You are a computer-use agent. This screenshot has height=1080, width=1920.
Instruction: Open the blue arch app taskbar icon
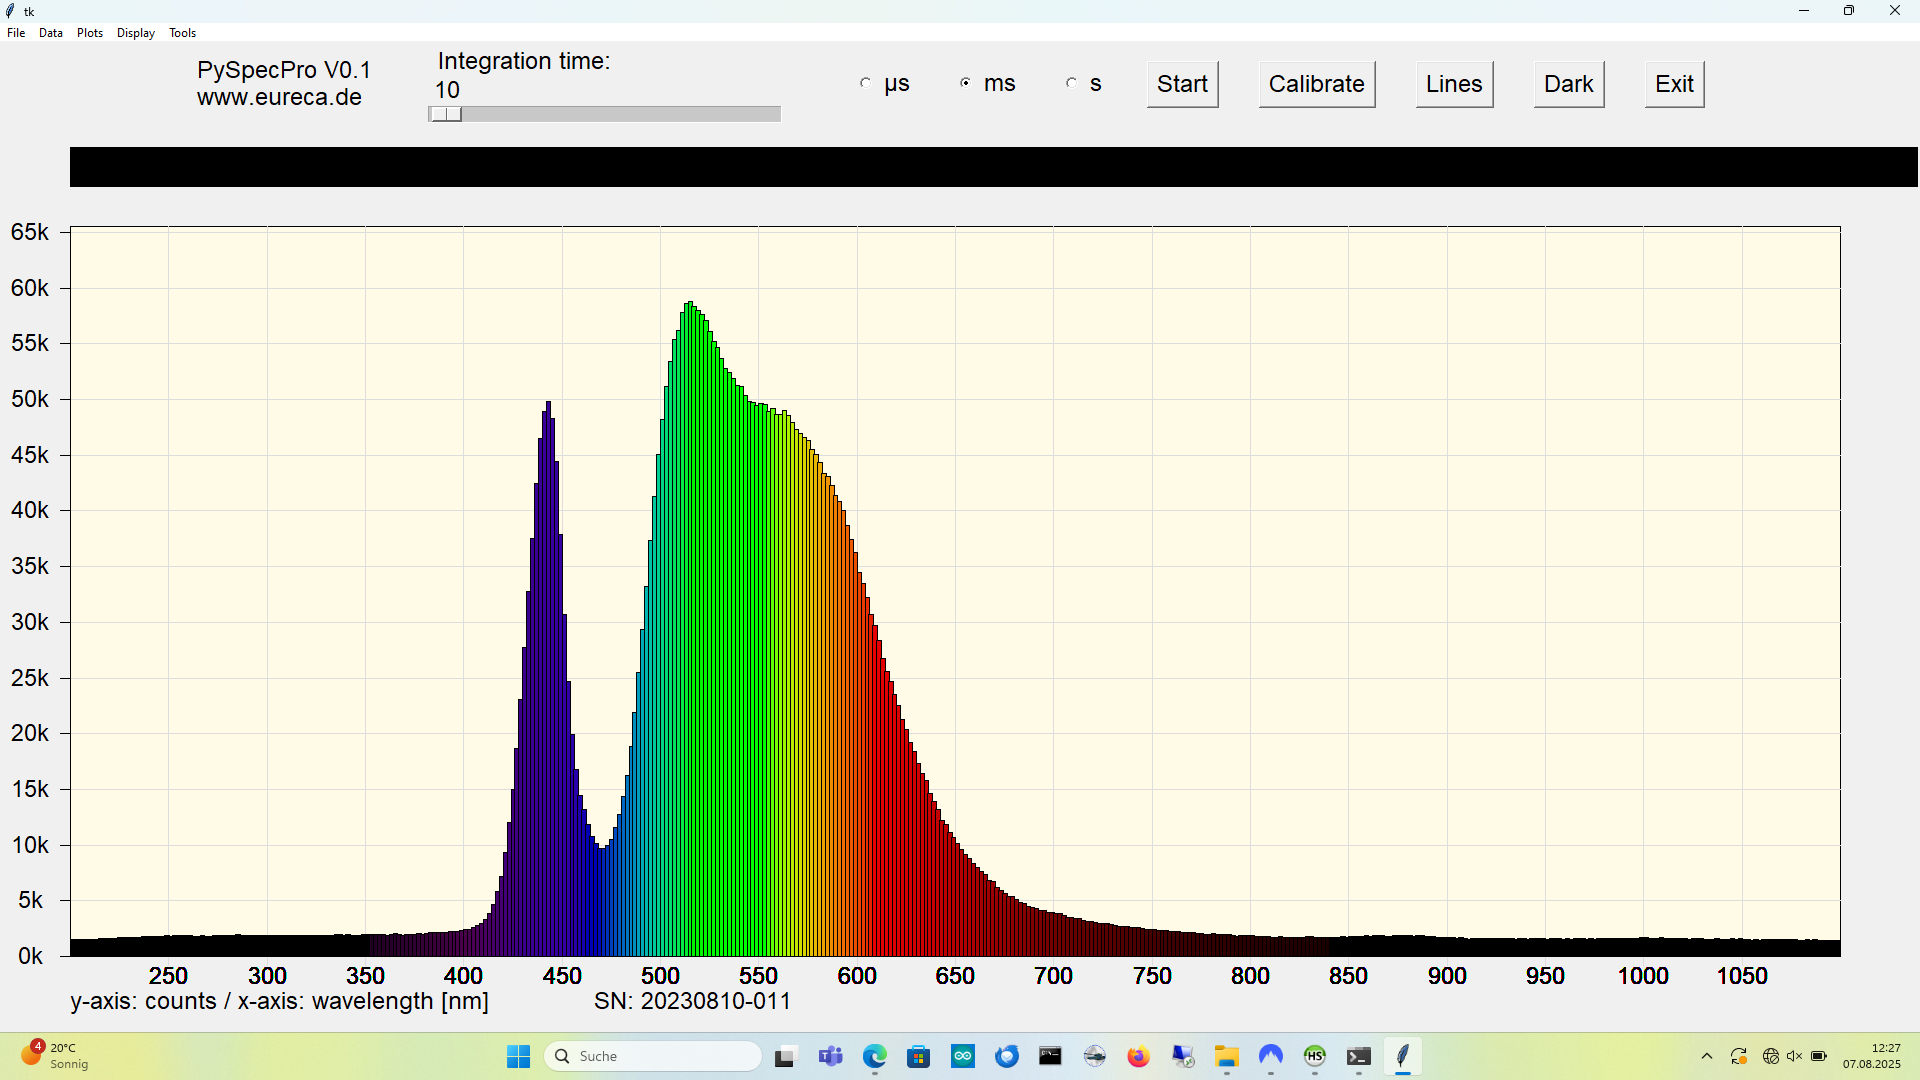pos(1271,1056)
